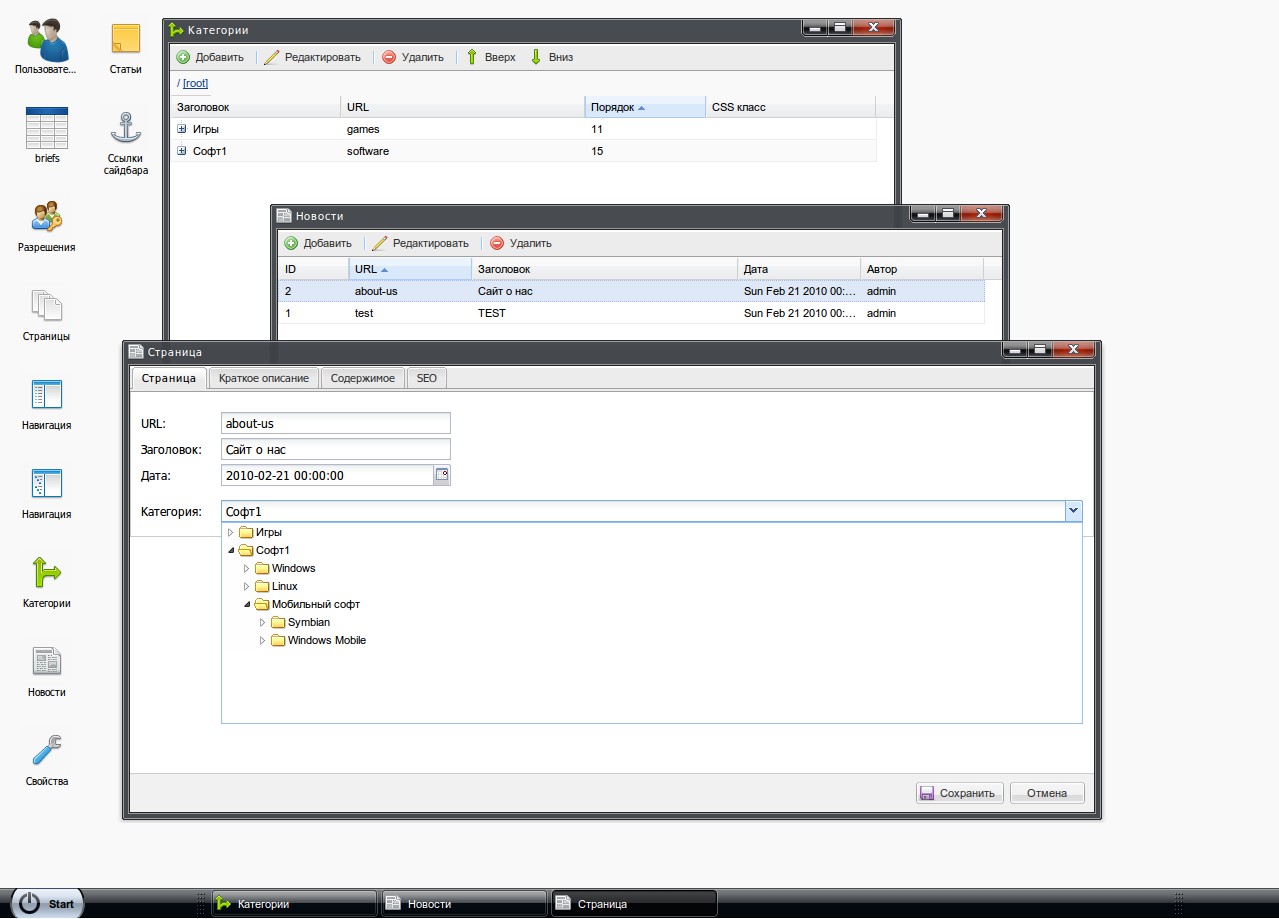This screenshot has height=919, width=1279.
Task: Select the Страница tab
Action: tap(168, 378)
